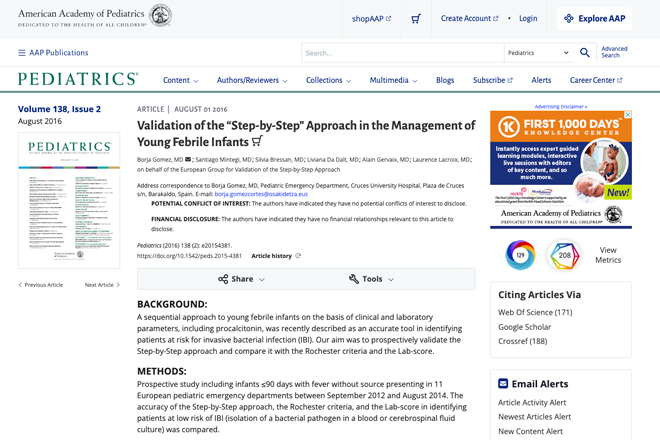660x440 pixels.
Task: Click author name Liviana Da Dalt, MD
Action: pyautogui.click(x=333, y=160)
